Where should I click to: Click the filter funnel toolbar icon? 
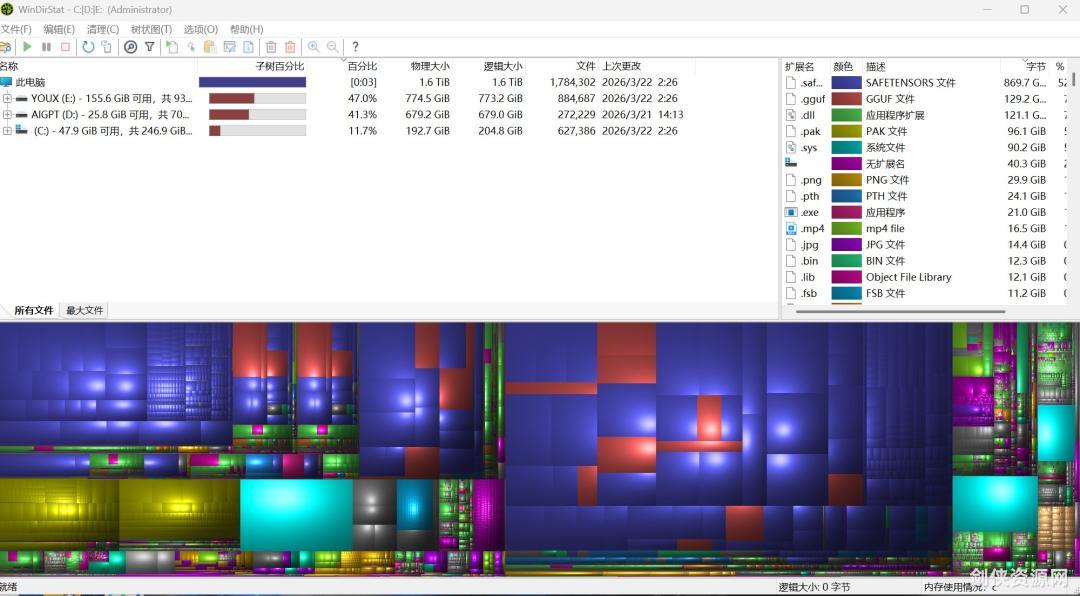(x=150, y=47)
